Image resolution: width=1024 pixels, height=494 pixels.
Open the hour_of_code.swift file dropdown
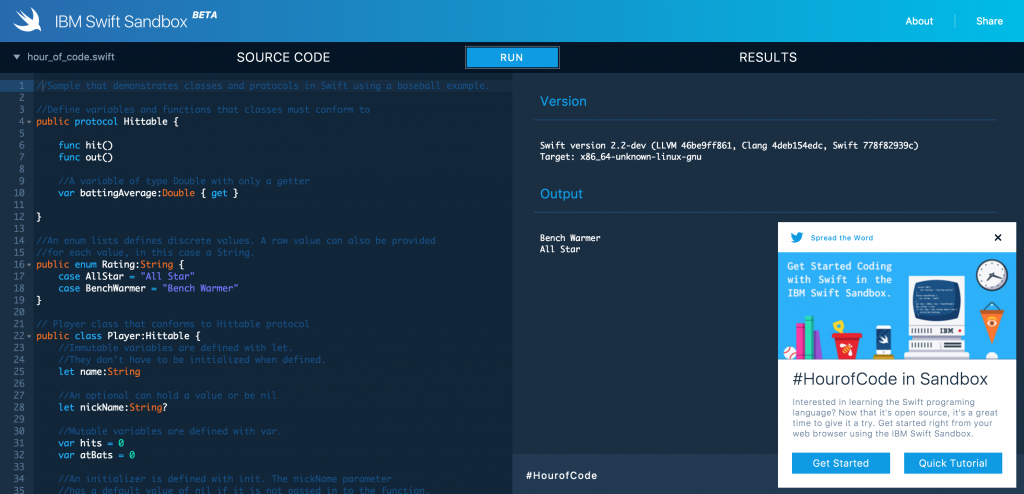coord(17,58)
